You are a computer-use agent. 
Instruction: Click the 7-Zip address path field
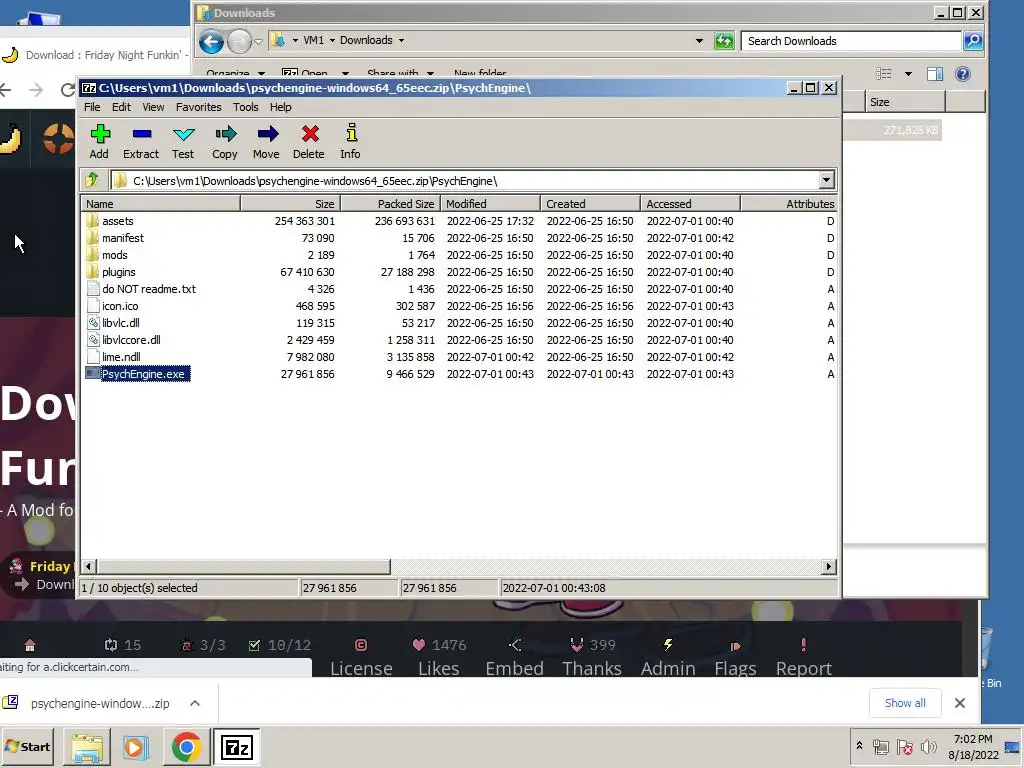465,180
